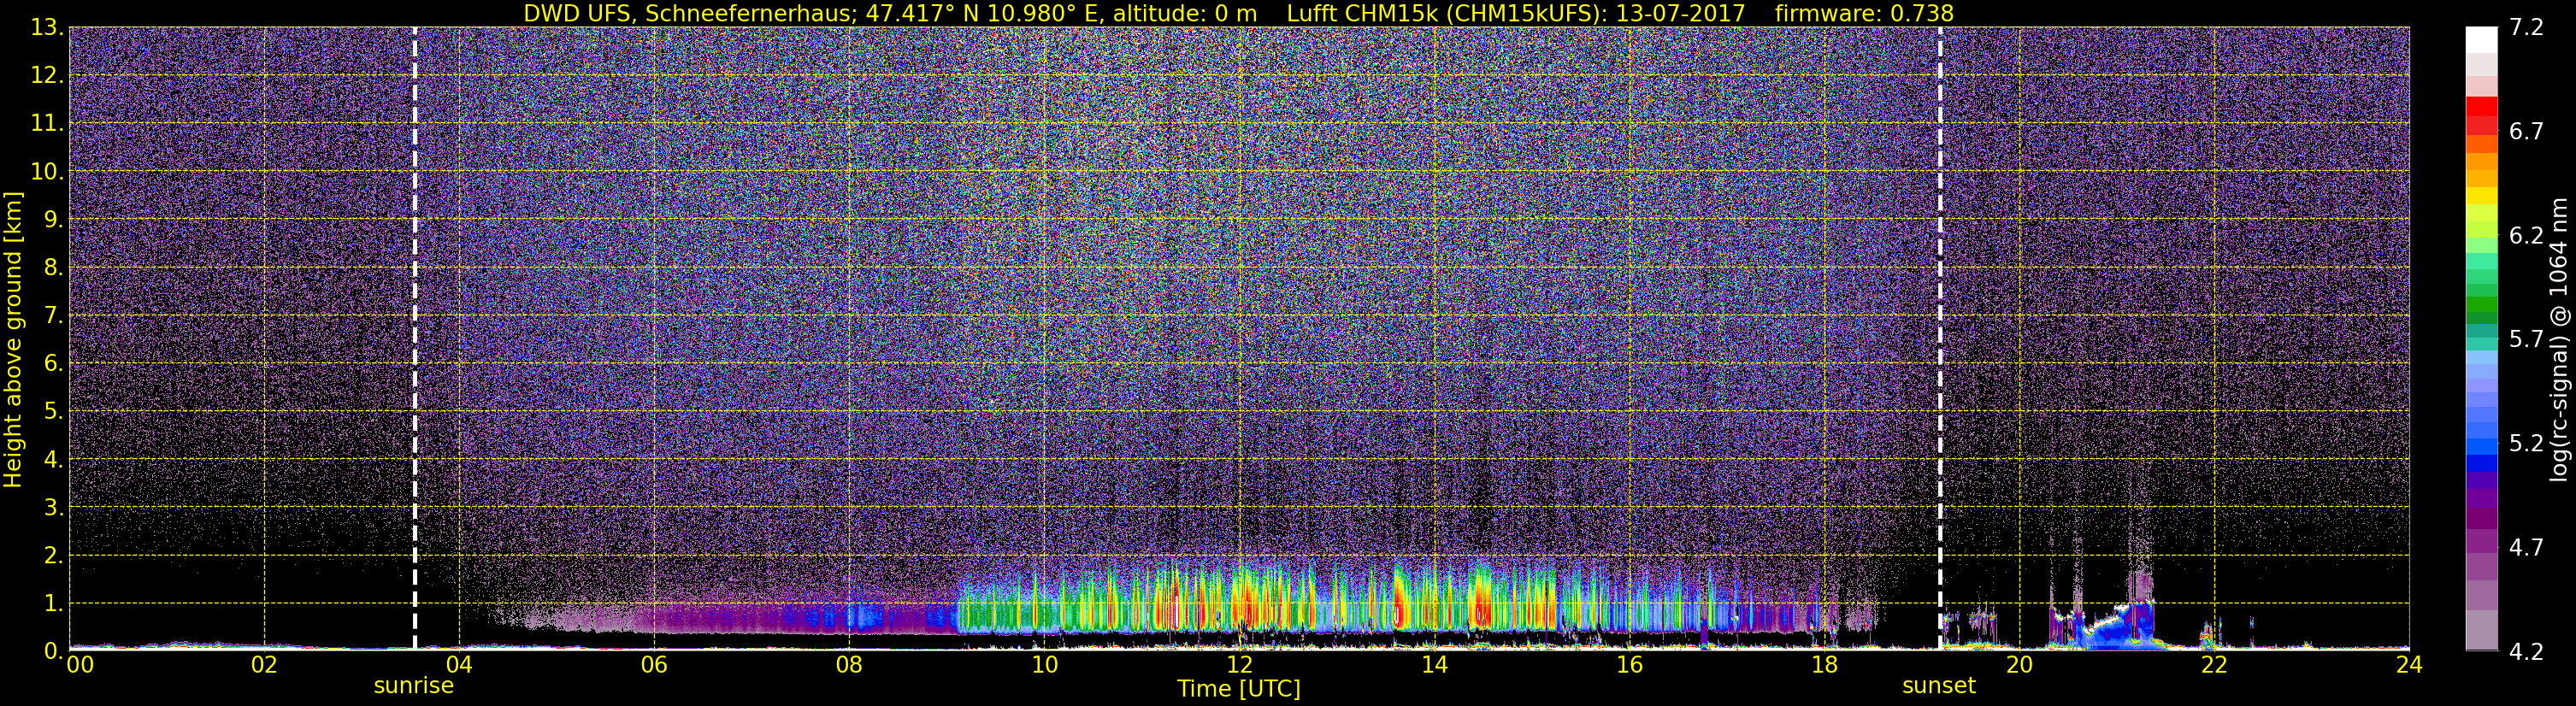This screenshot has height=706, width=2576.
Task: Click the height axis tick label '6.'
Action: coord(52,363)
